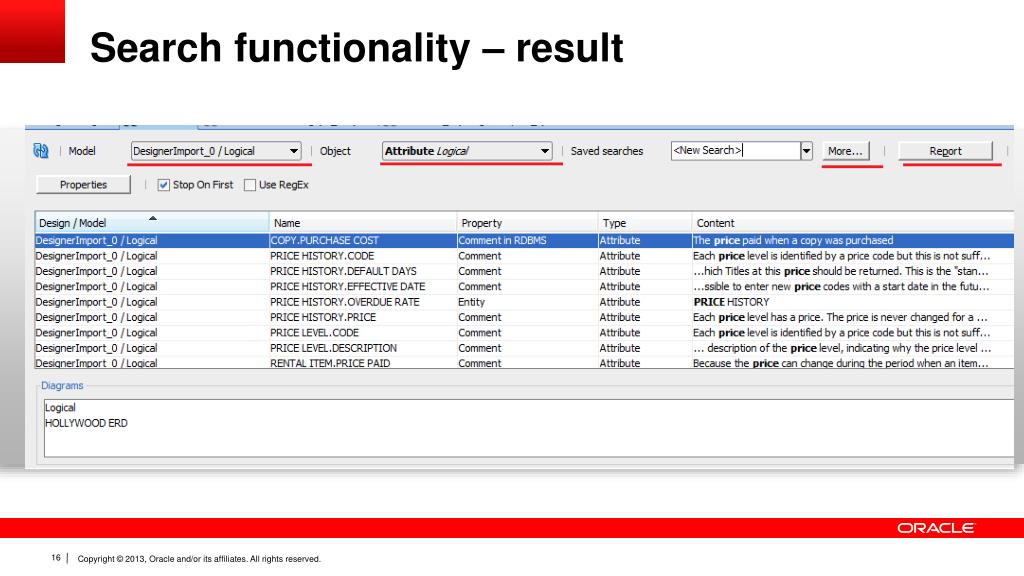Uncheck the Stop On First checkbox
The image size is (1024, 576).
click(163, 185)
